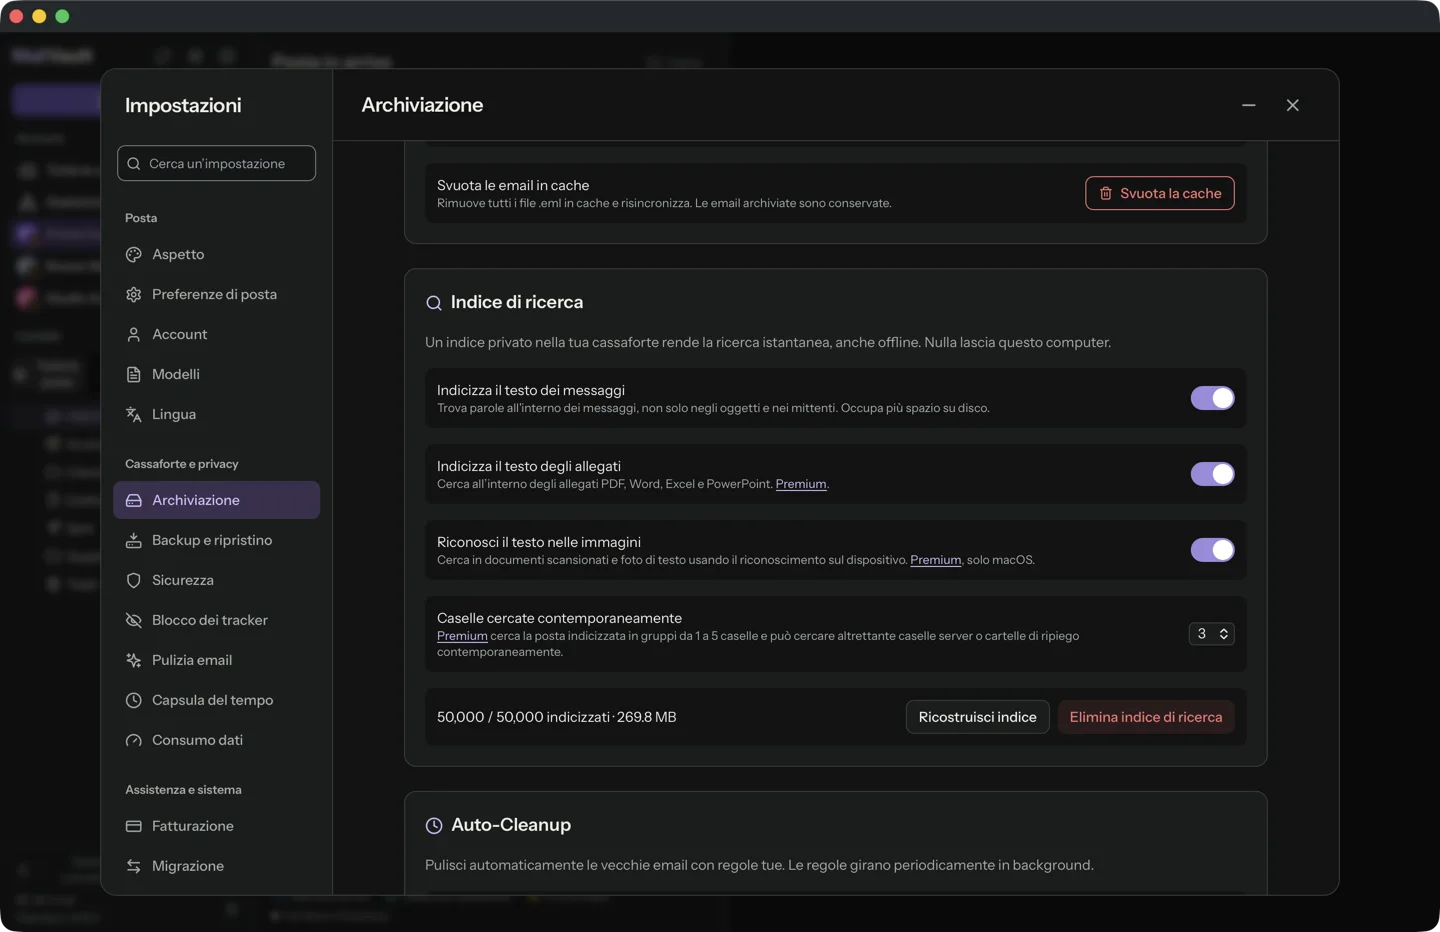Open Backup e ripristino section
Viewport: 1440px width, 932px height.
[217, 541]
